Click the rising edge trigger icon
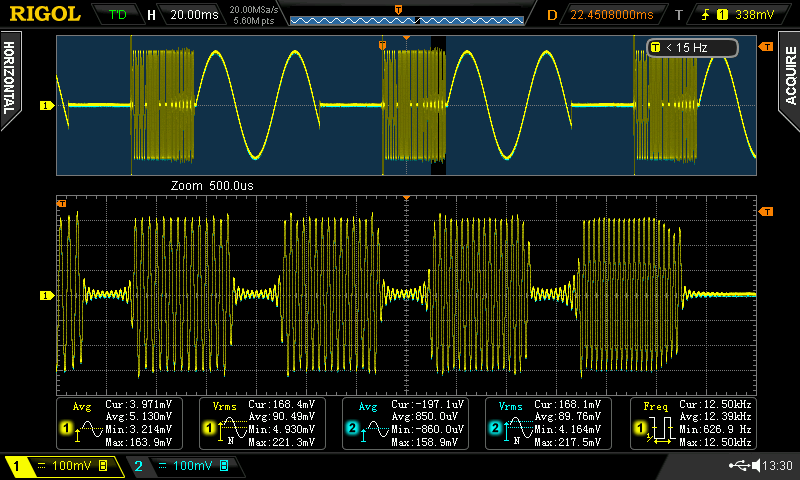This screenshot has height=480, width=800. [705, 15]
